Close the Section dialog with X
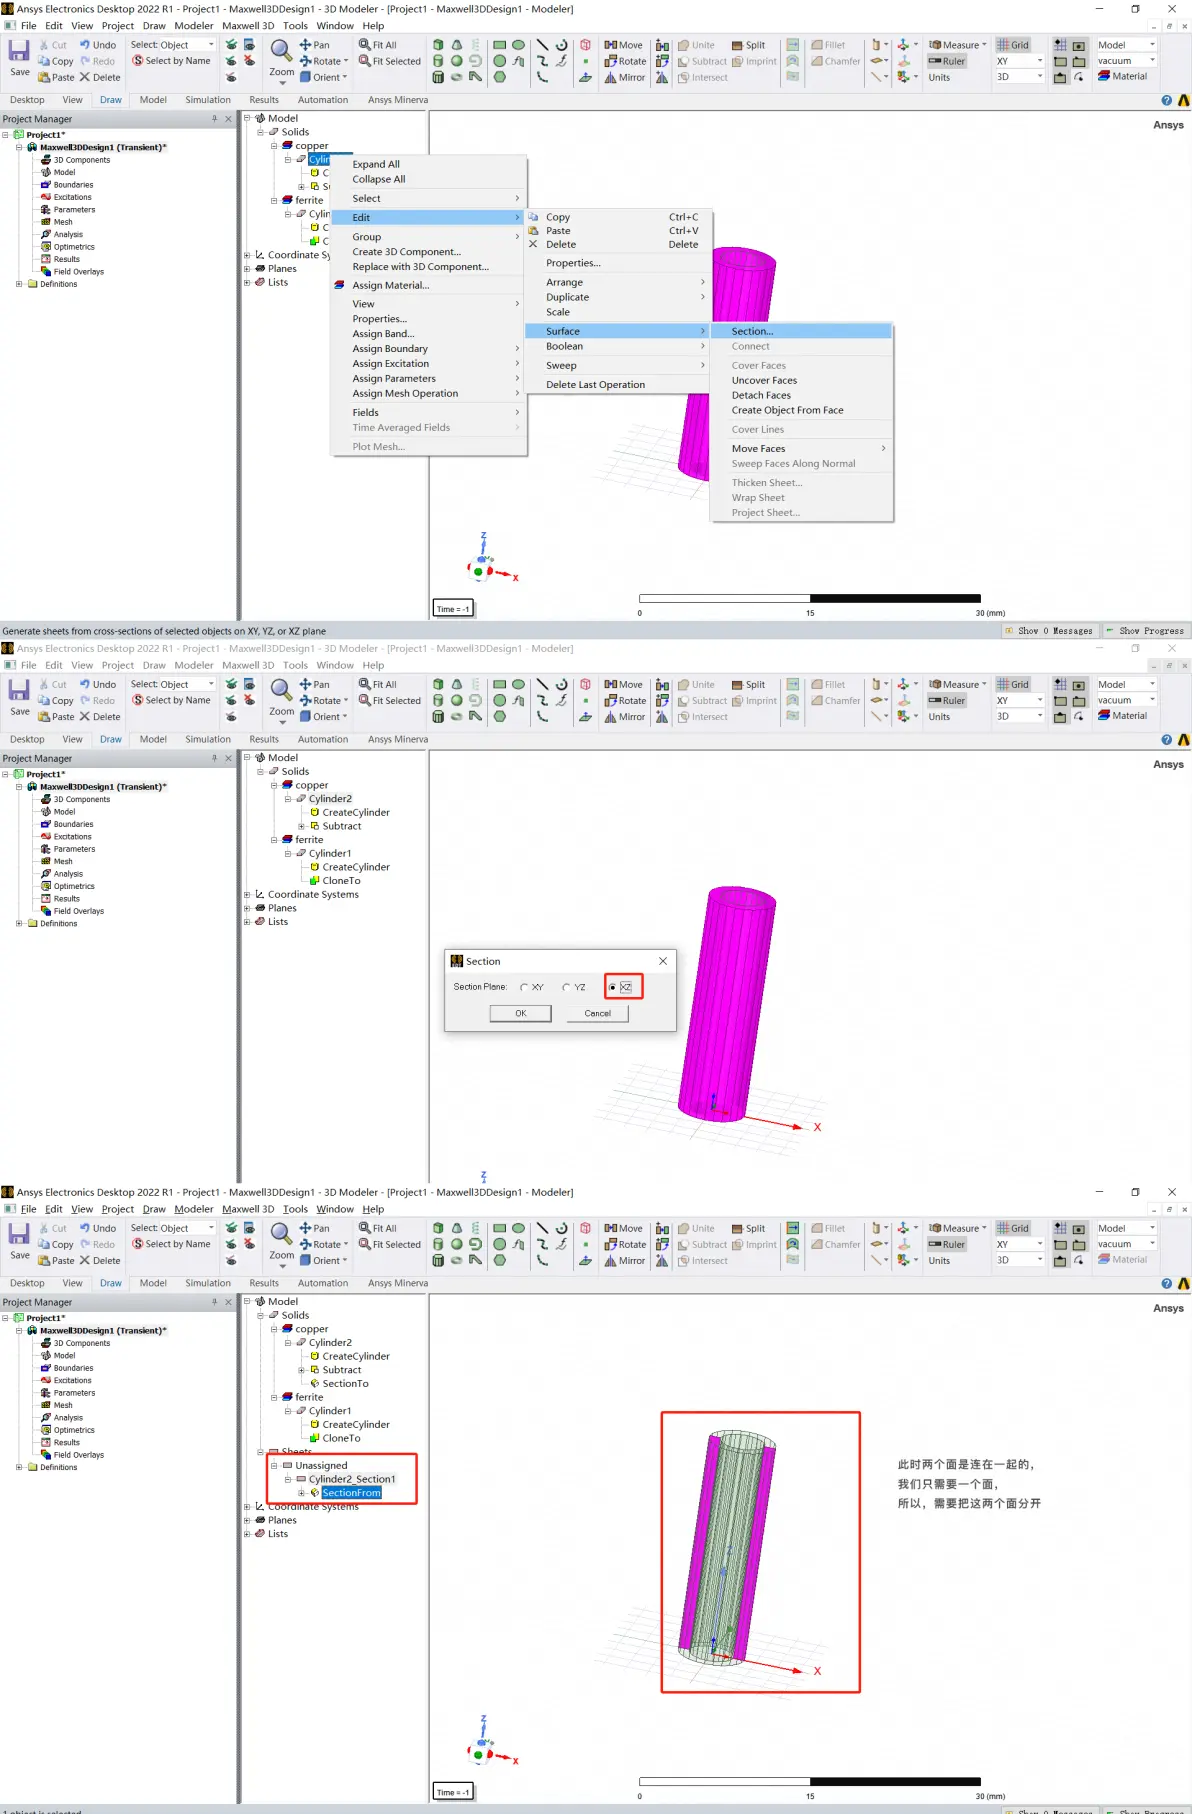1192x1814 pixels. pyautogui.click(x=663, y=961)
